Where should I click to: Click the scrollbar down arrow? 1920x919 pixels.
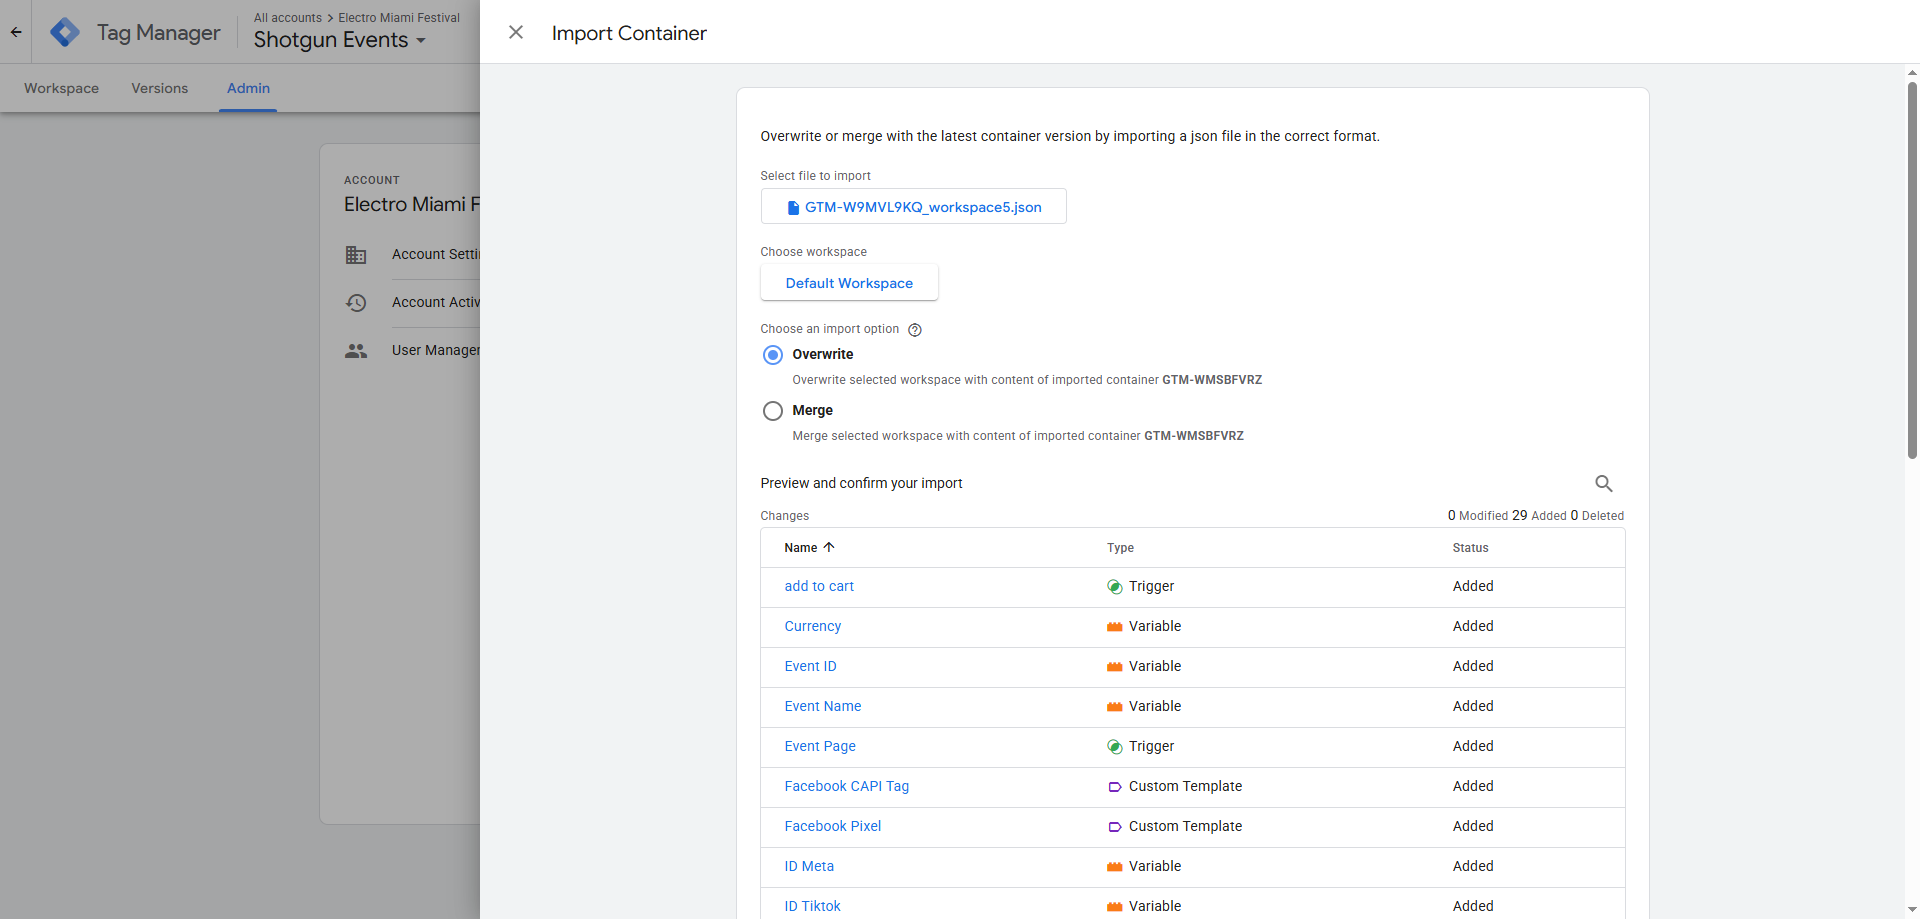click(x=1912, y=910)
